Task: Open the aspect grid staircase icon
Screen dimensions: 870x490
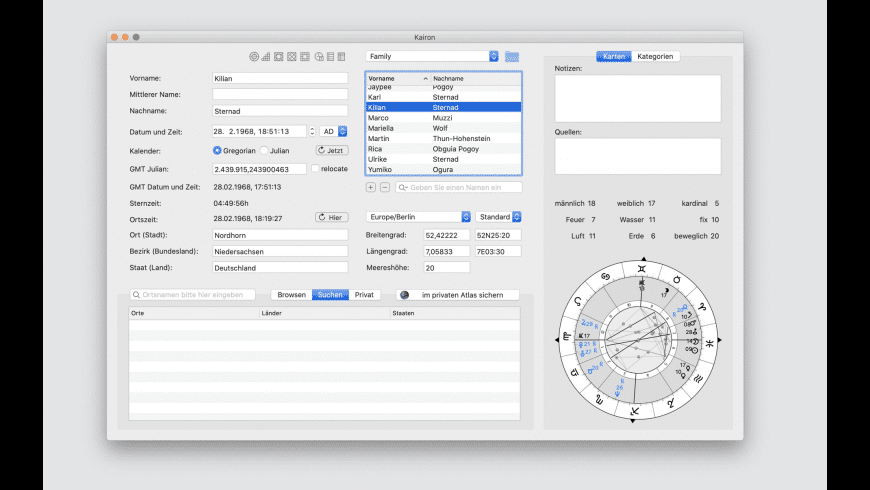Action: (266, 57)
